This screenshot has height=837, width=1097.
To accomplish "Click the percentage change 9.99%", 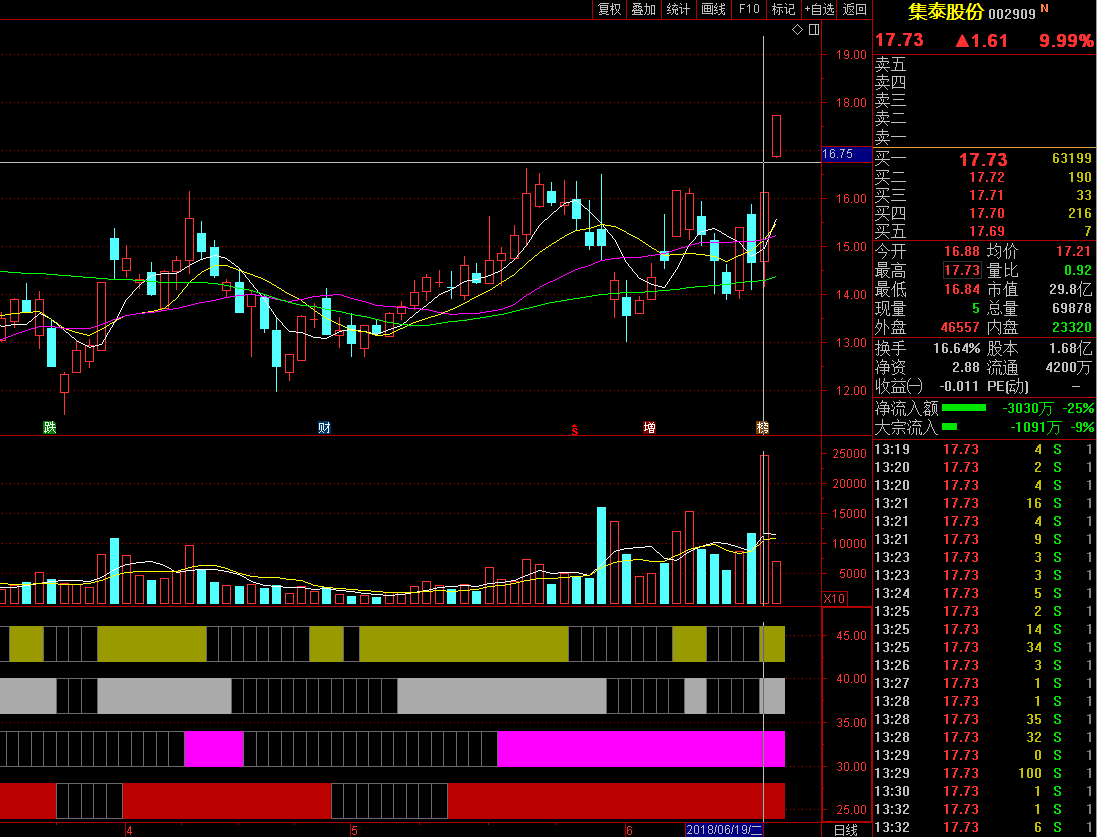I will click(1066, 41).
